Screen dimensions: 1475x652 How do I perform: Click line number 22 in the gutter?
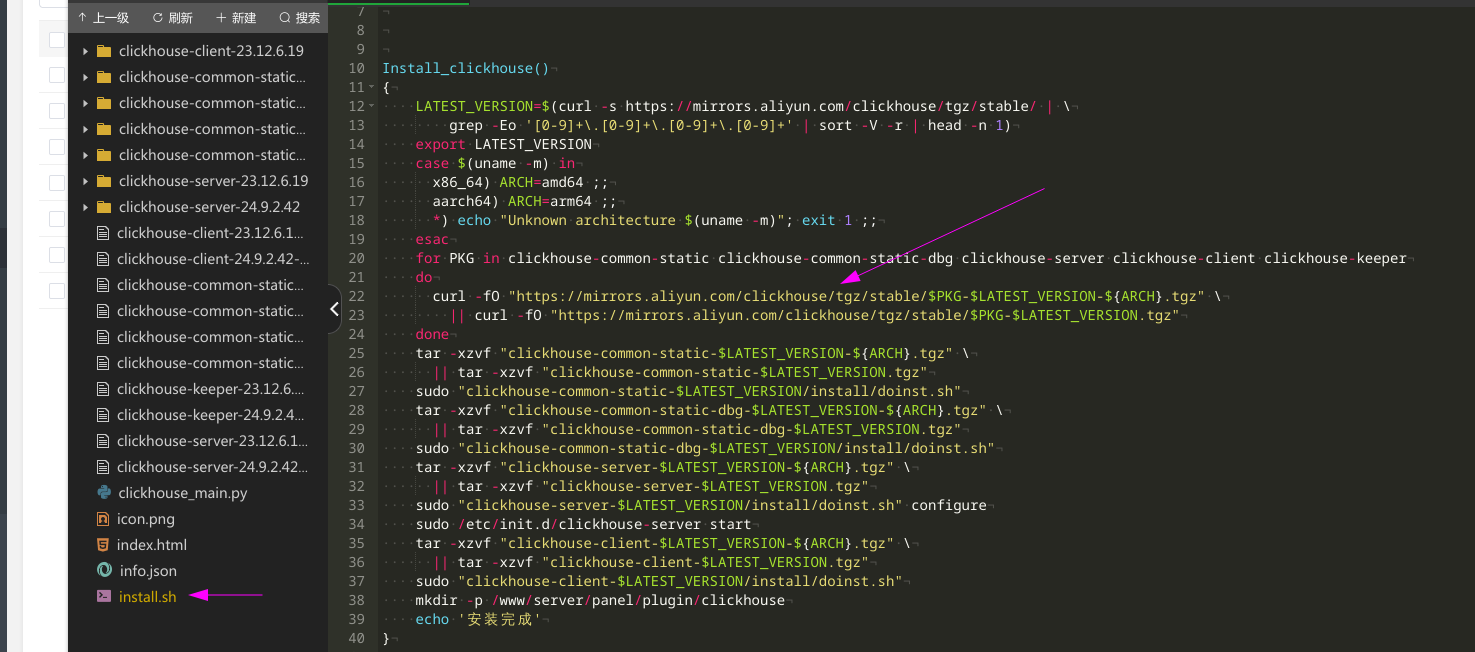(x=357, y=296)
